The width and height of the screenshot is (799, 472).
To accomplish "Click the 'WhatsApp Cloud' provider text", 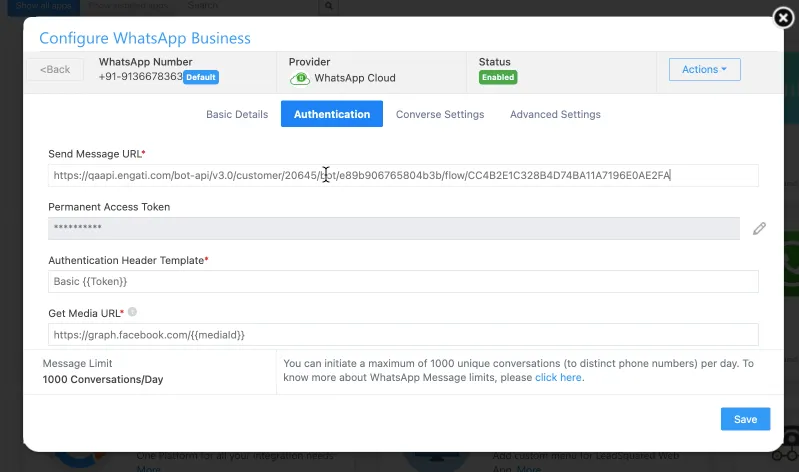I will [x=355, y=78].
